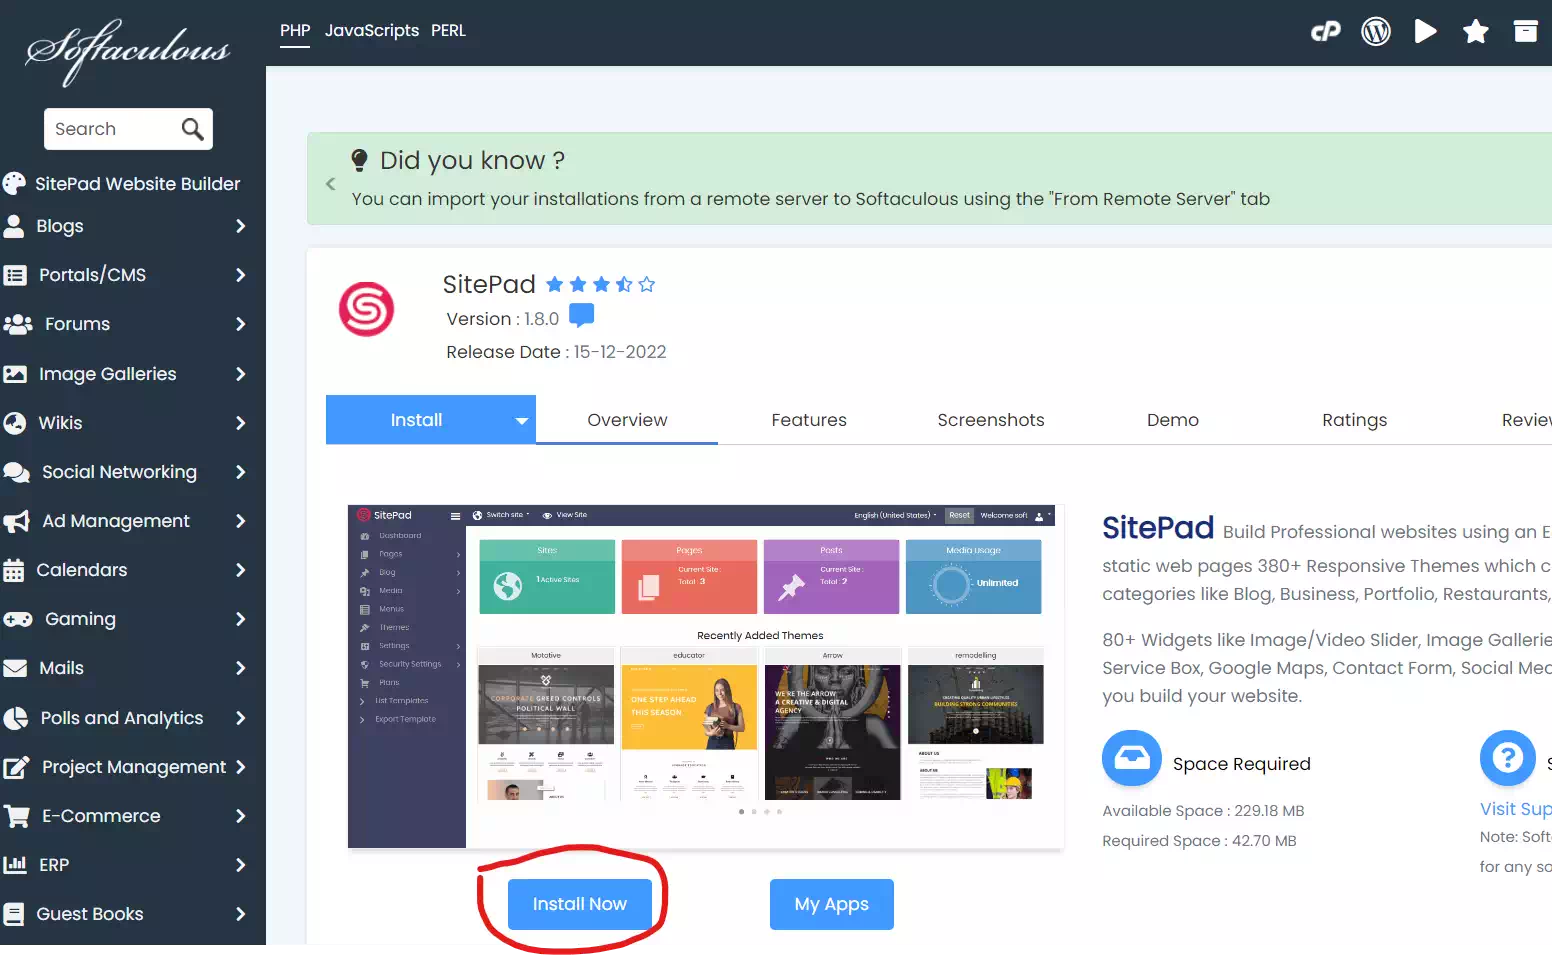Click the SitePad red spiral logo
The height and width of the screenshot is (956, 1552).
pos(367,309)
